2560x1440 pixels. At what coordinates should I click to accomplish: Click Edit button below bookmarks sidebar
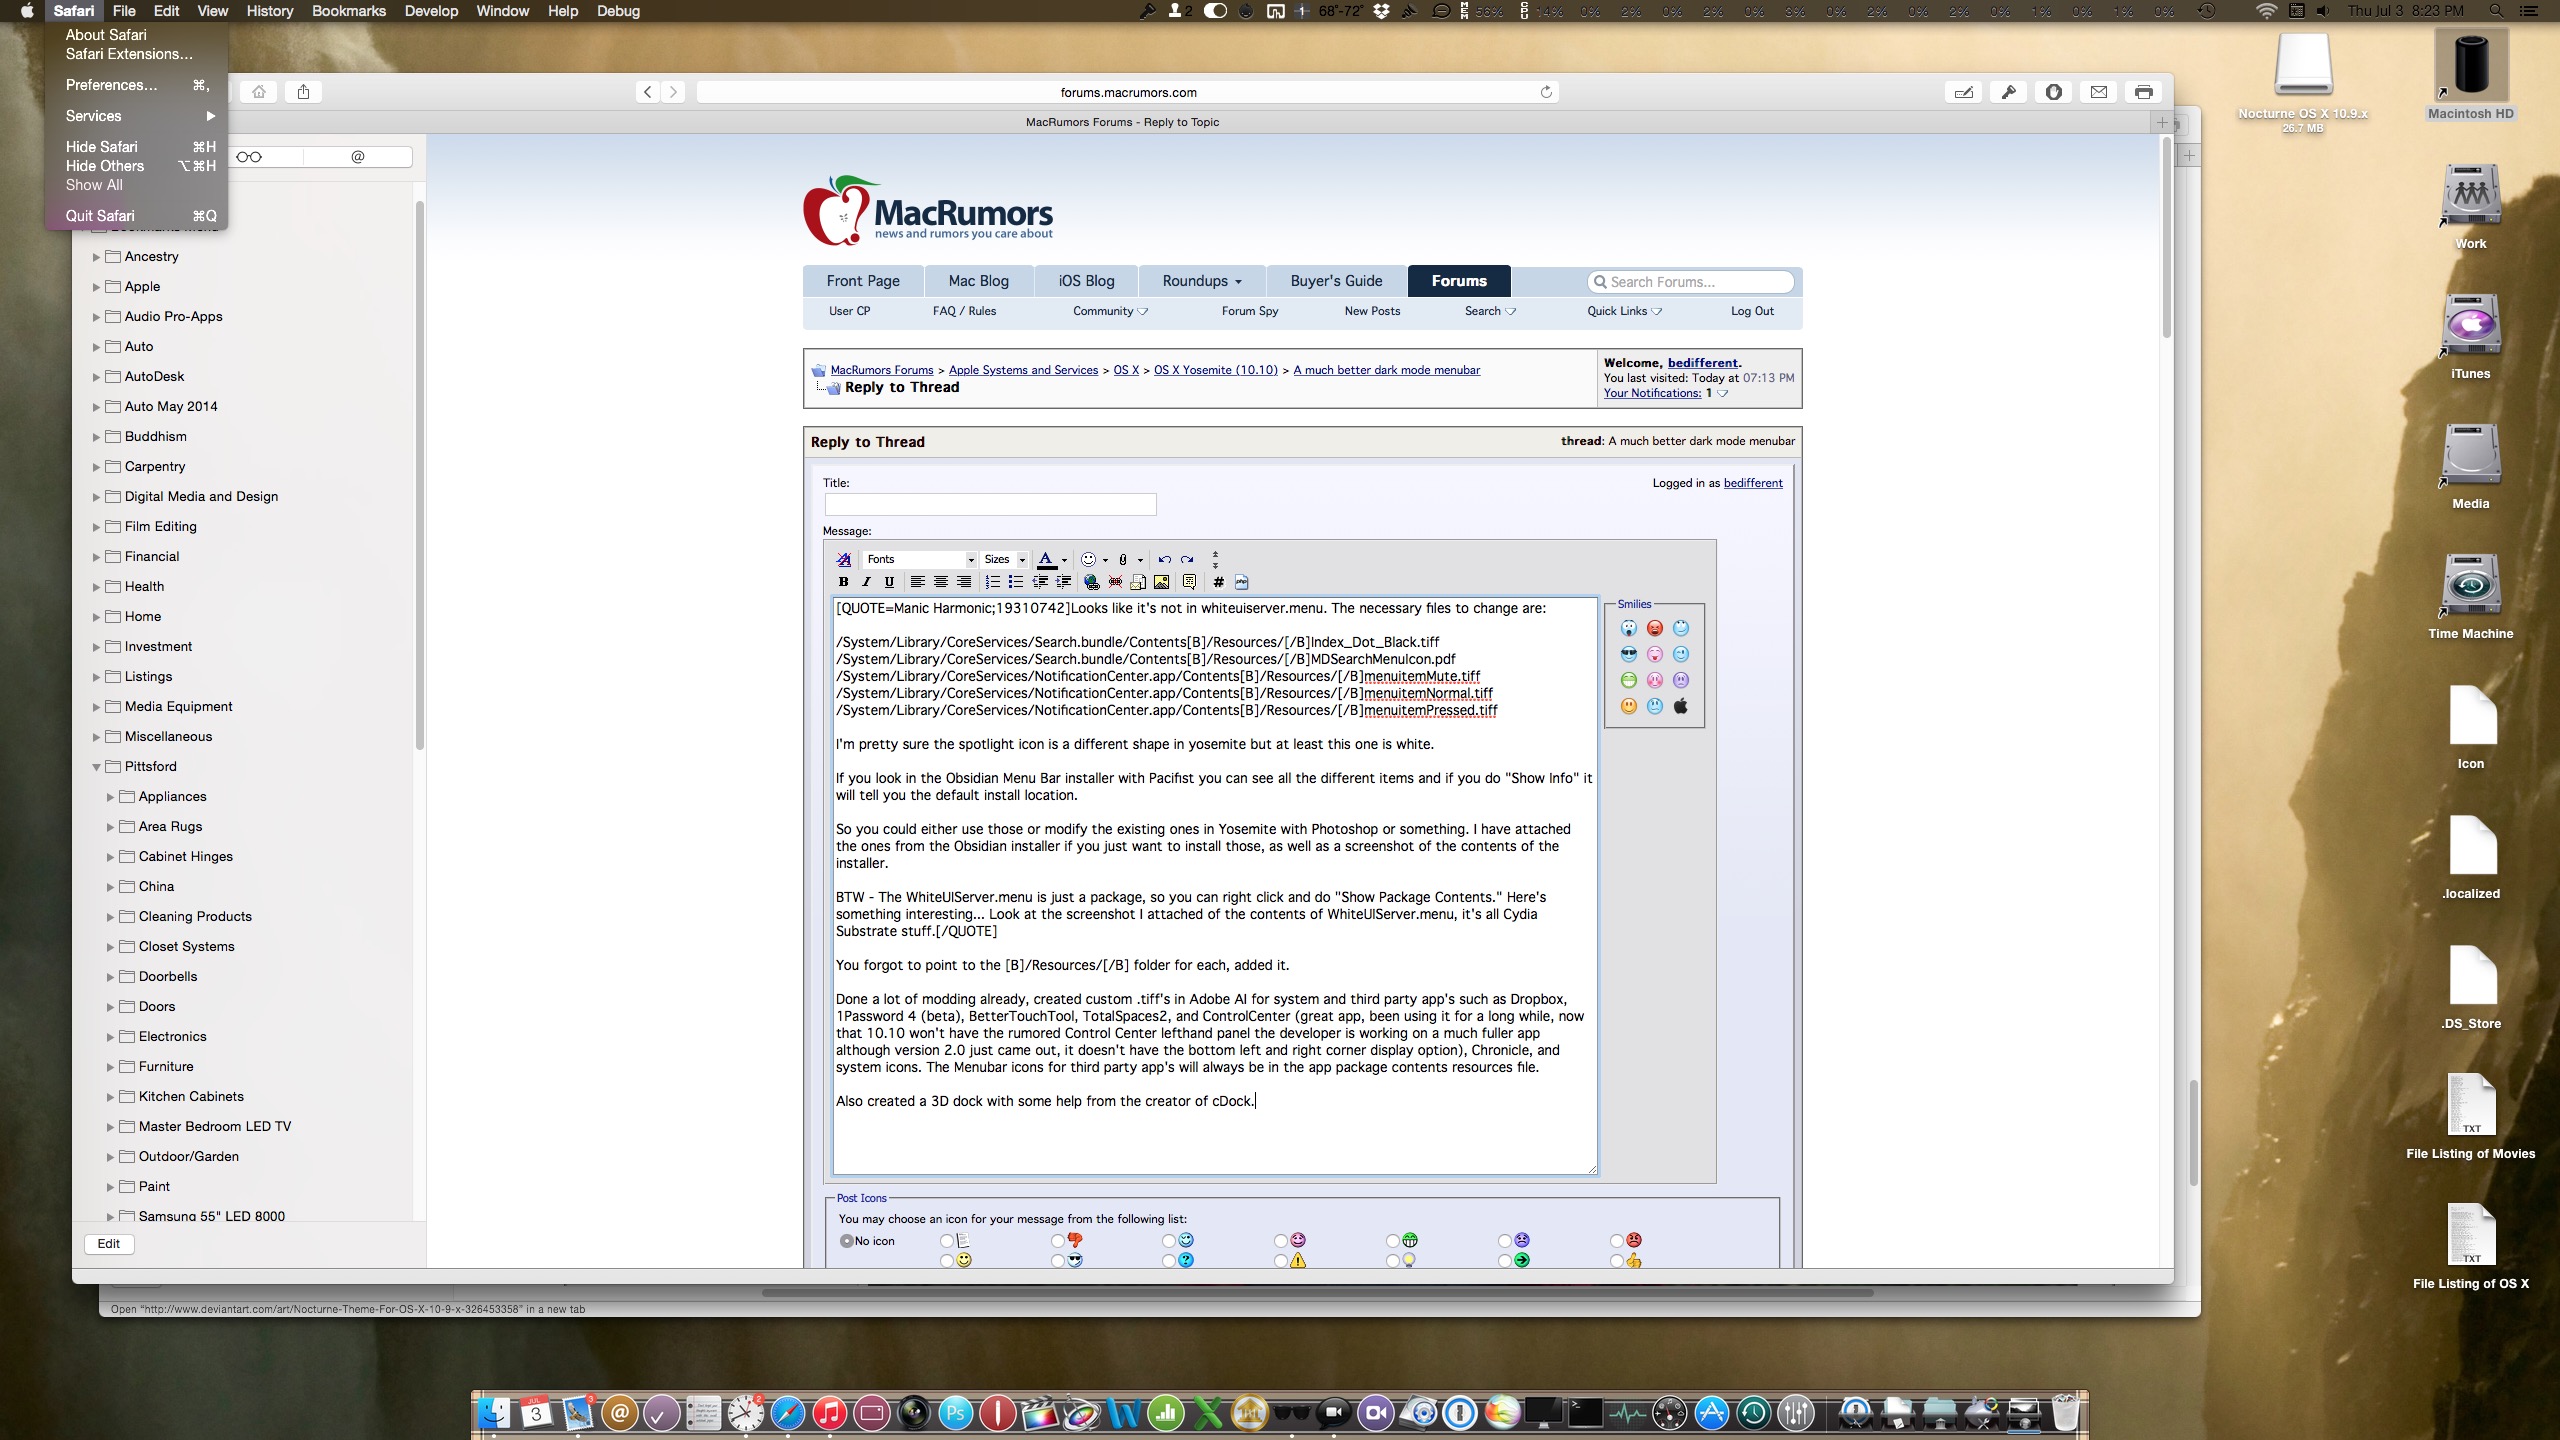(x=109, y=1244)
